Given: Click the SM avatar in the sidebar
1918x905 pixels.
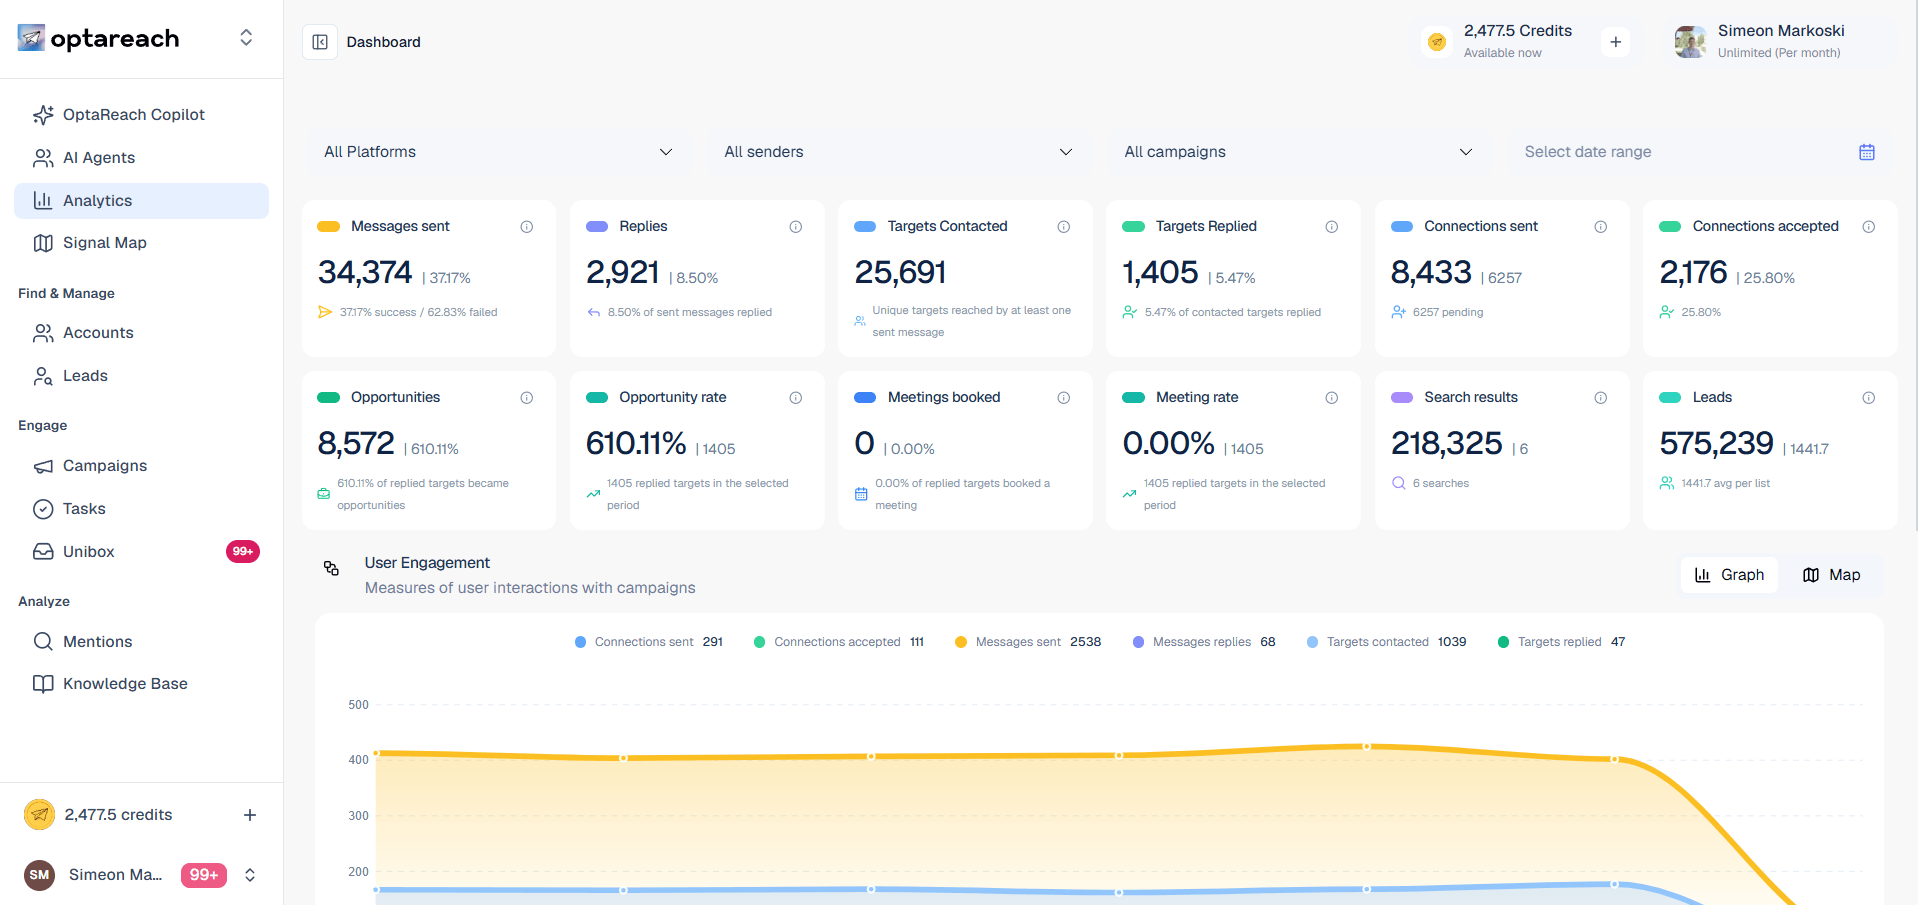Looking at the screenshot, I should [39, 875].
